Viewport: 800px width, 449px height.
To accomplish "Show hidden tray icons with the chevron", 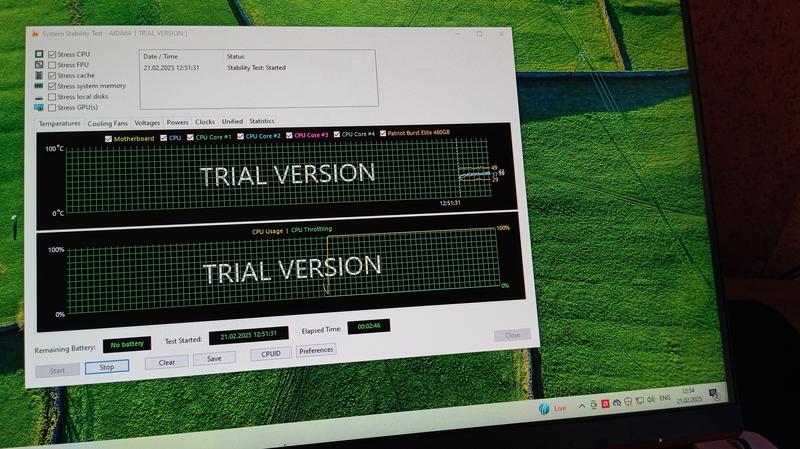I will coord(582,406).
